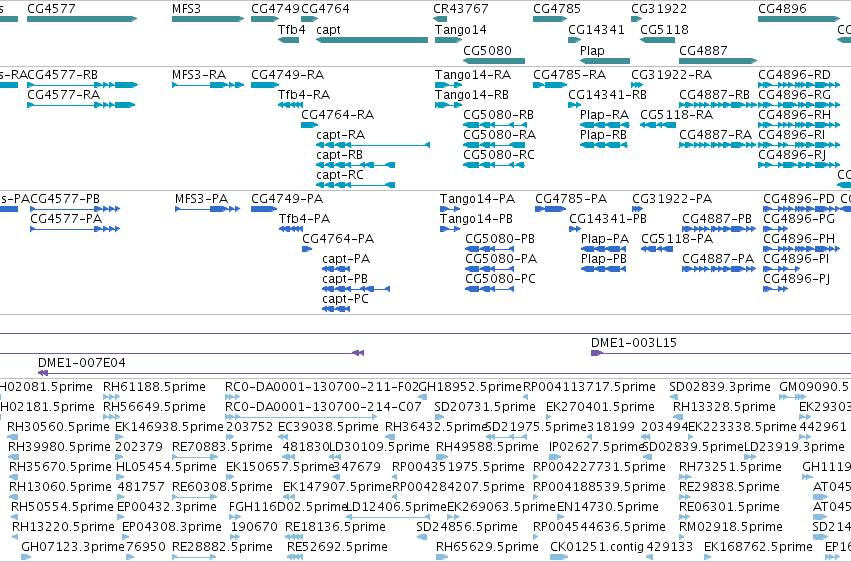Select protein CG4577-PB

click(x=75, y=209)
